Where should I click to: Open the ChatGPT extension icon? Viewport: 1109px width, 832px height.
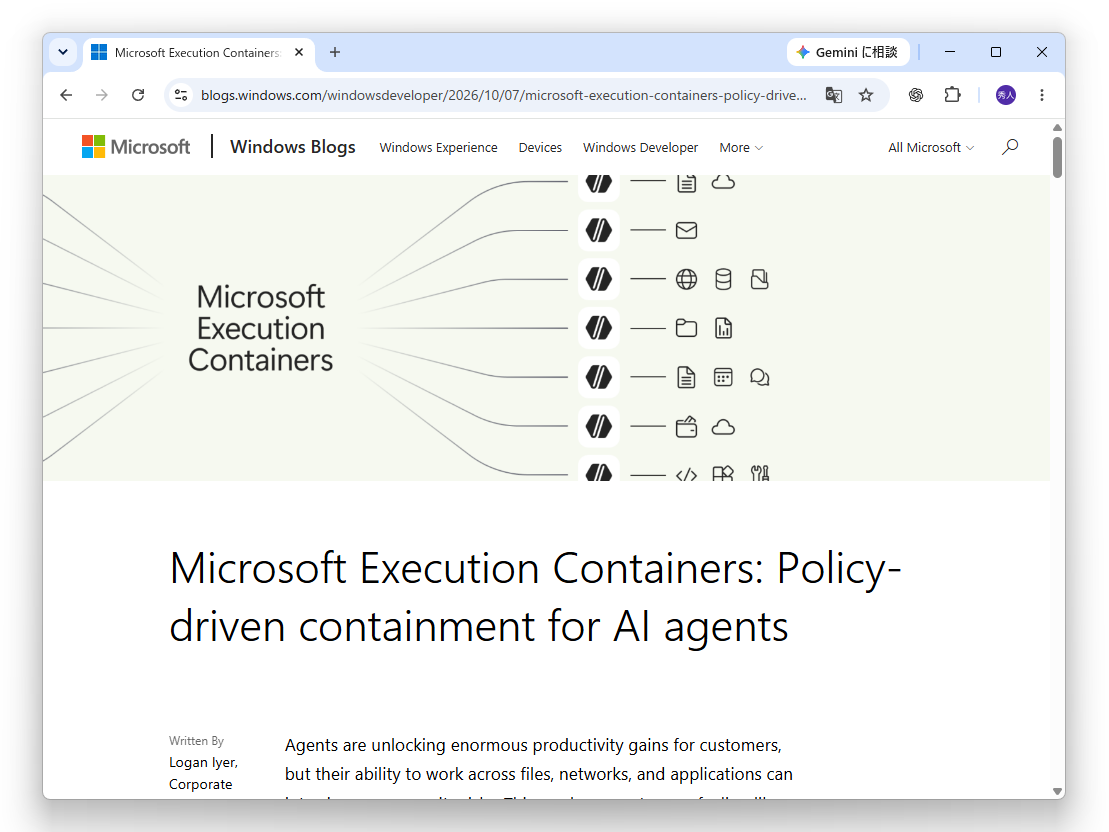pos(916,95)
